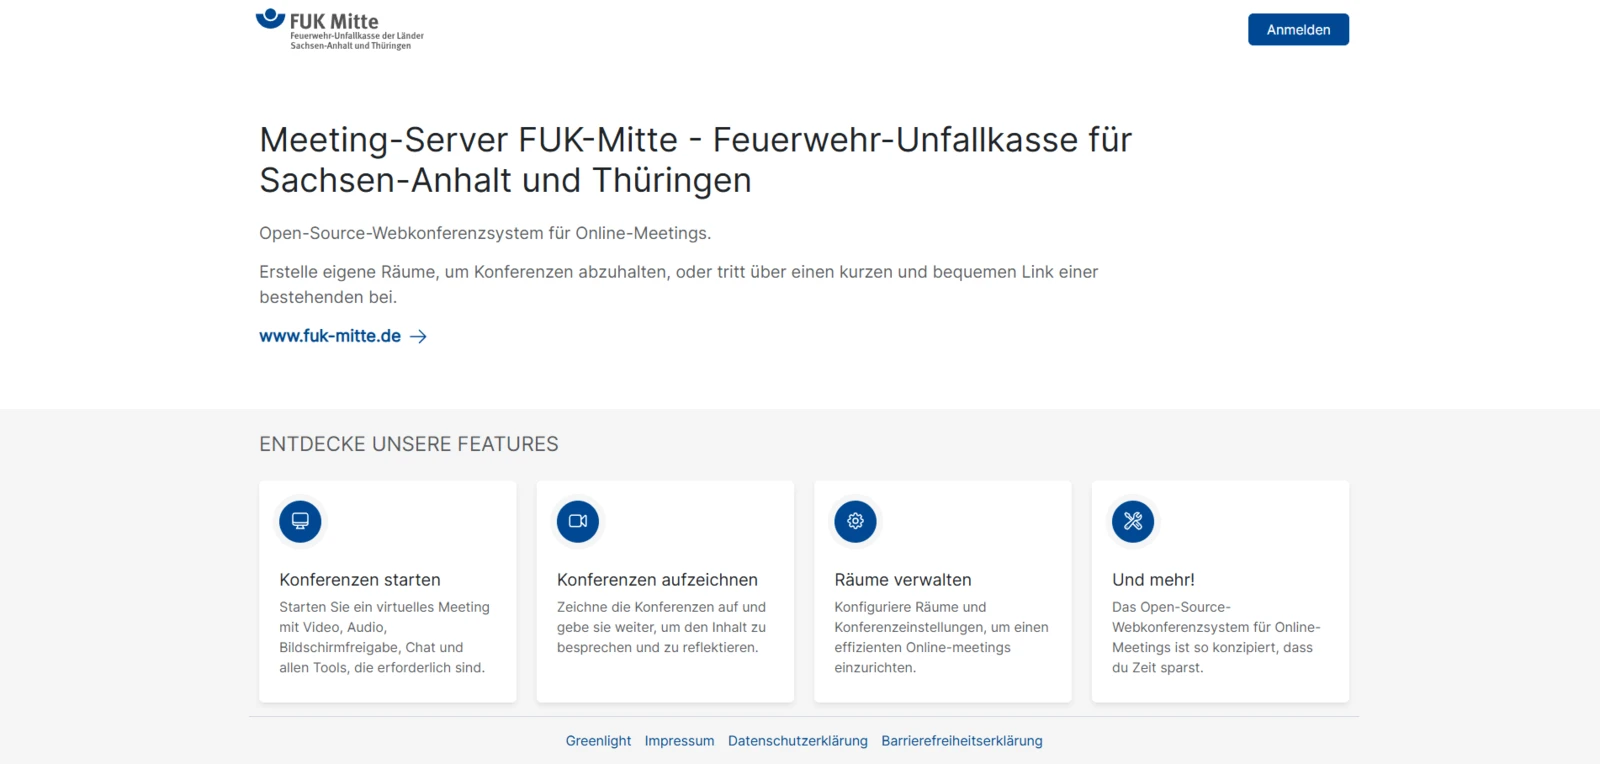Image resolution: width=1600 pixels, height=764 pixels.
Task: Click the description starting Das Open-Source-Webkonferenzsystem
Action: [x=1216, y=637]
